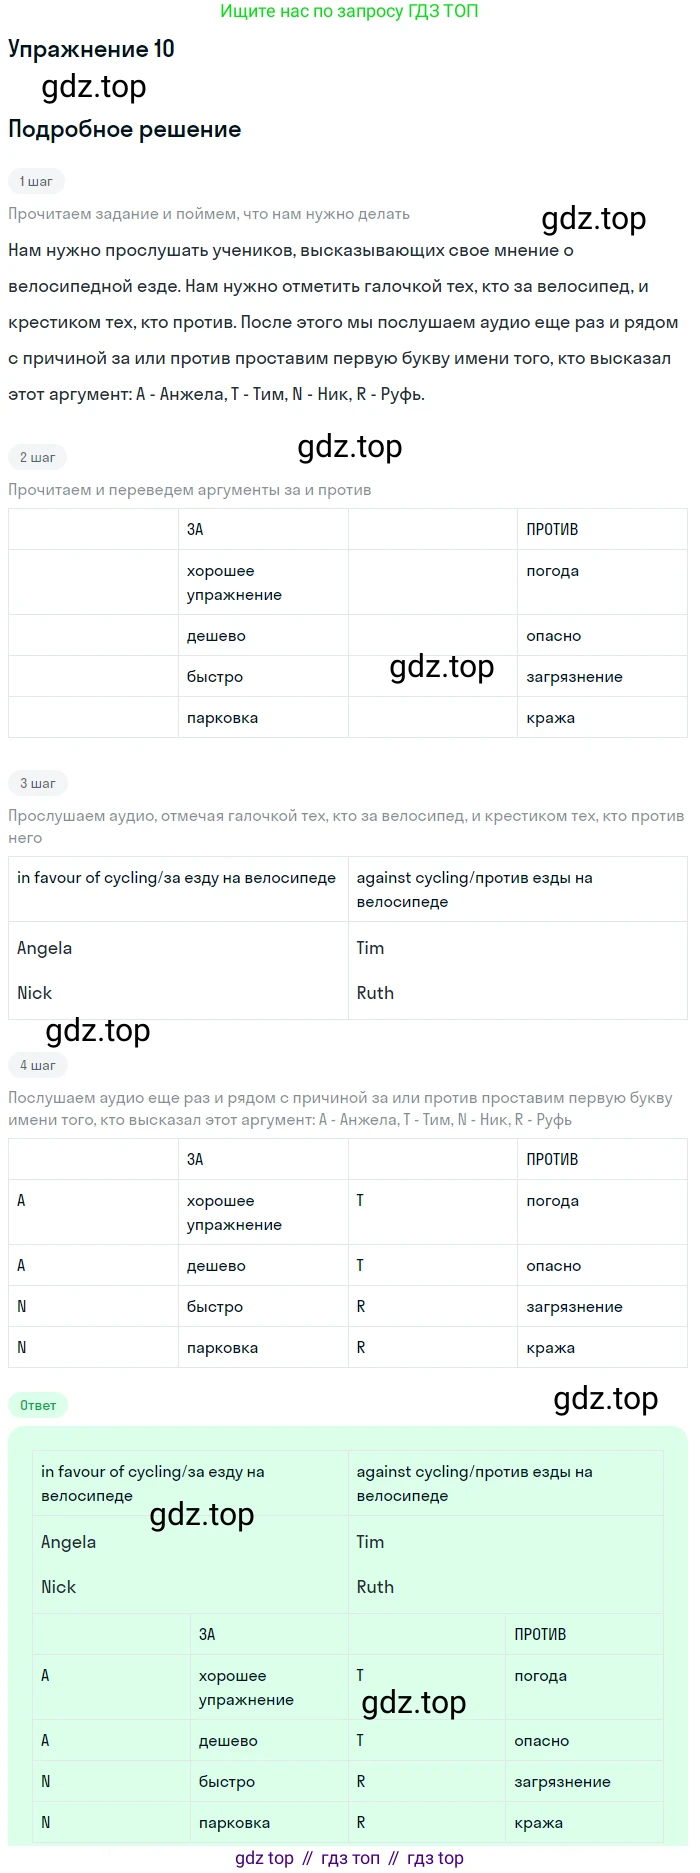Click the "4 шаг" step badge
The height and width of the screenshot is (1873, 700).
point(37,1065)
